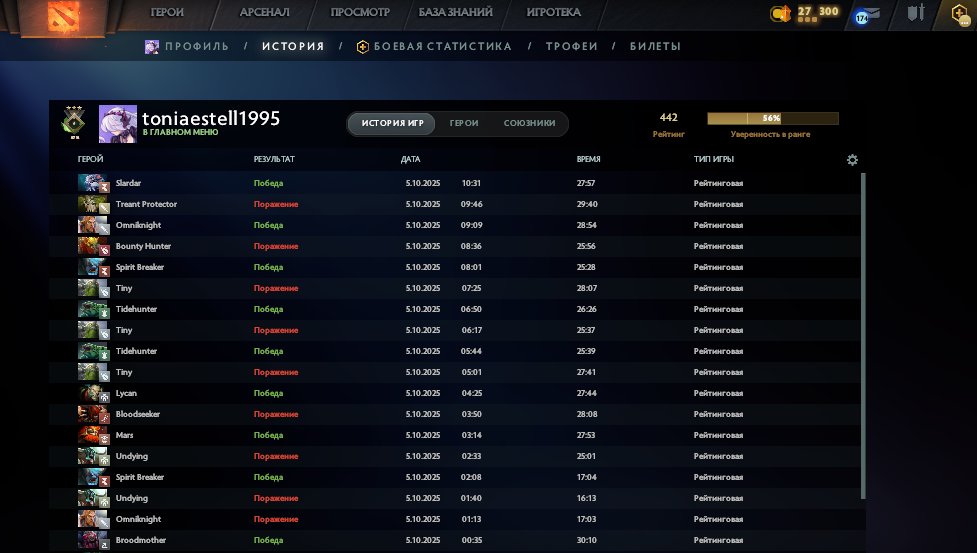Viewport: 977px width, 553px height.
Task: Select the СОЮЗНИКИ toggle option
Action: [x=529, y=124]
